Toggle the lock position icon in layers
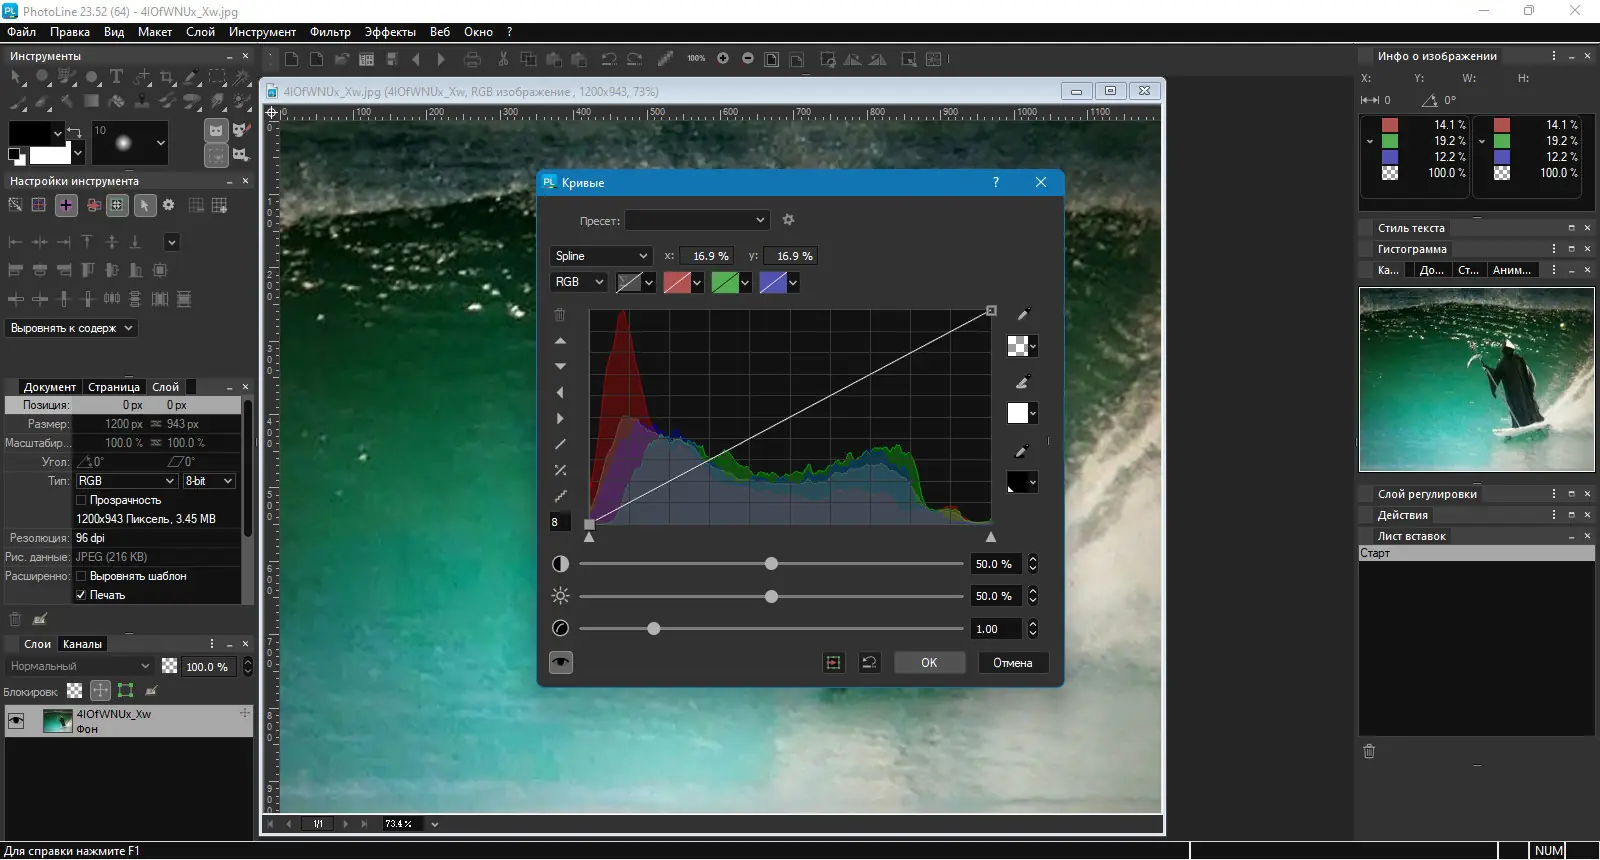The width and height of the screenshot is (1600, 860). click(100, 690)
